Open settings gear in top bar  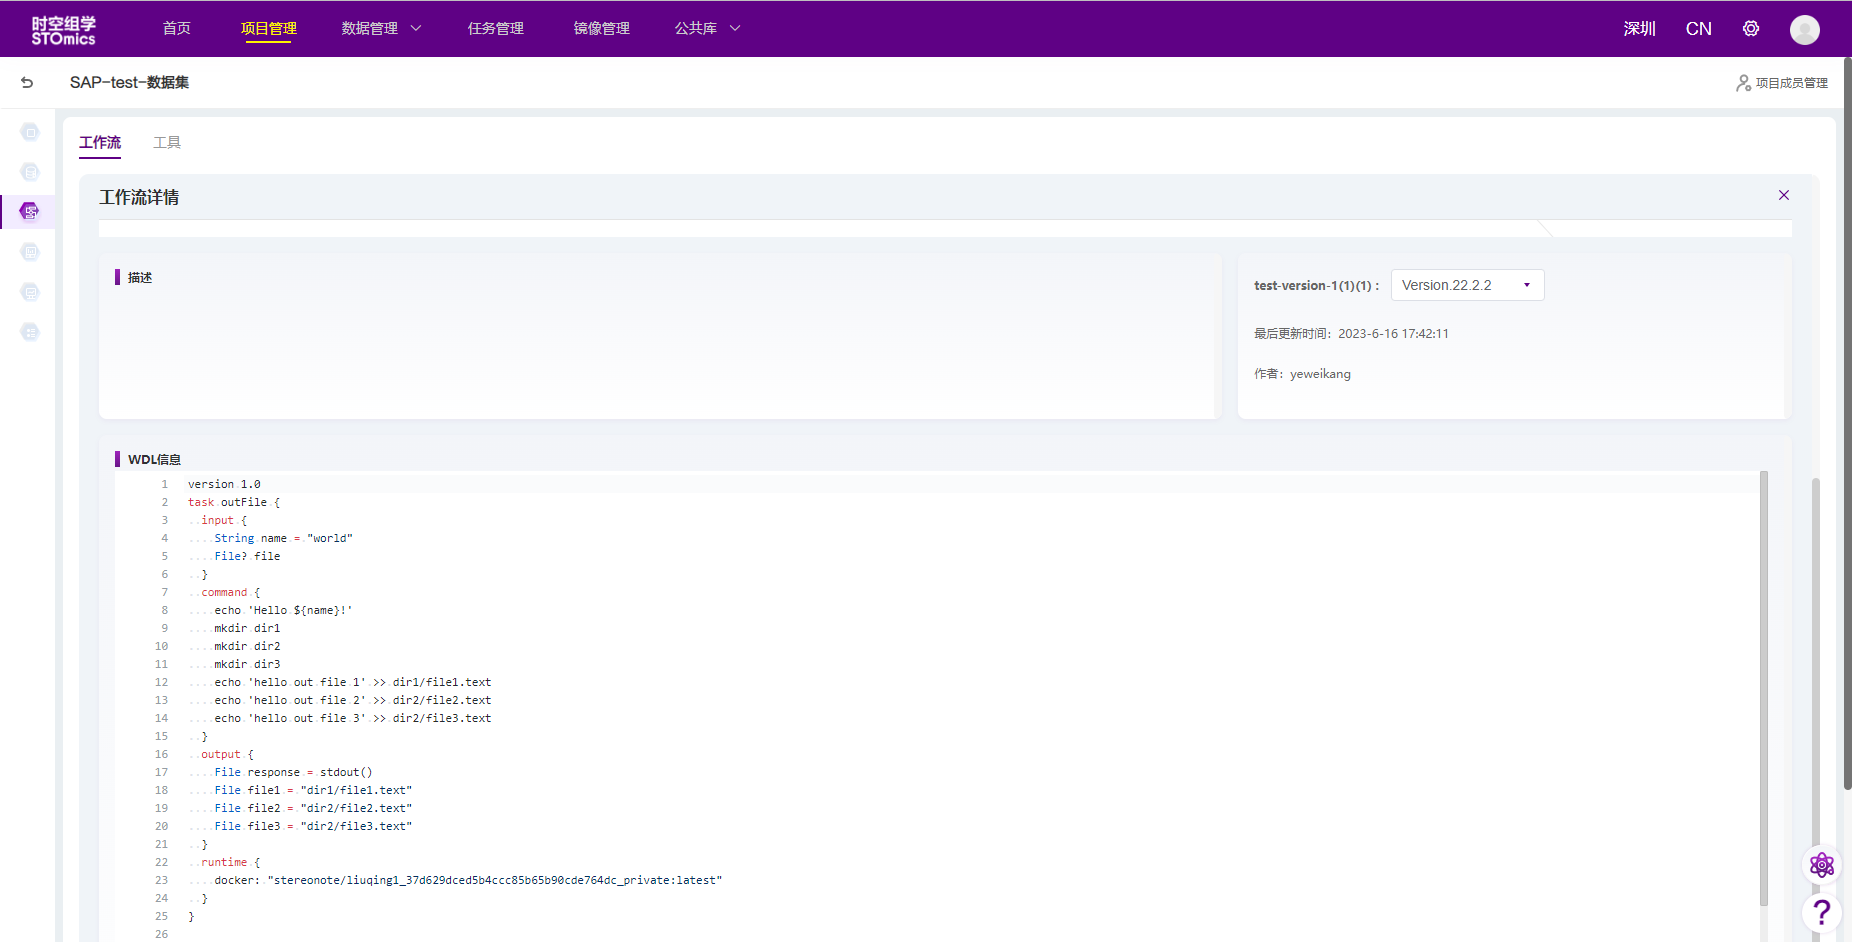[1751, 29]
